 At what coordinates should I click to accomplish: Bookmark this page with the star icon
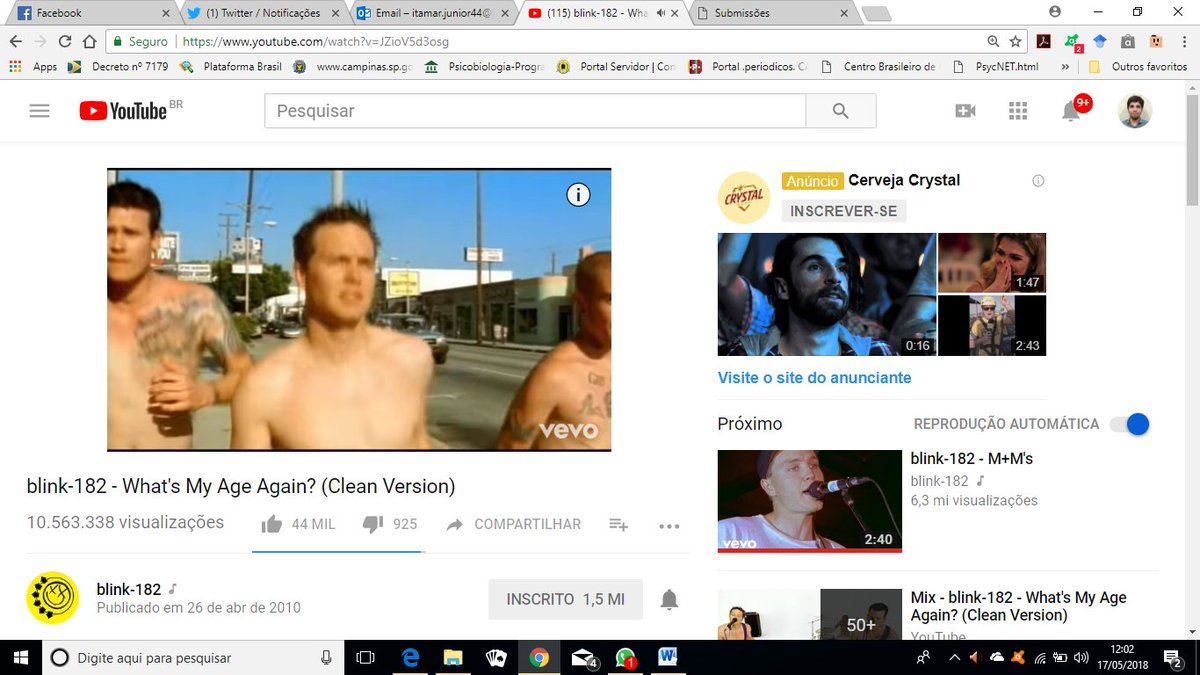[x=1016, y=42]
